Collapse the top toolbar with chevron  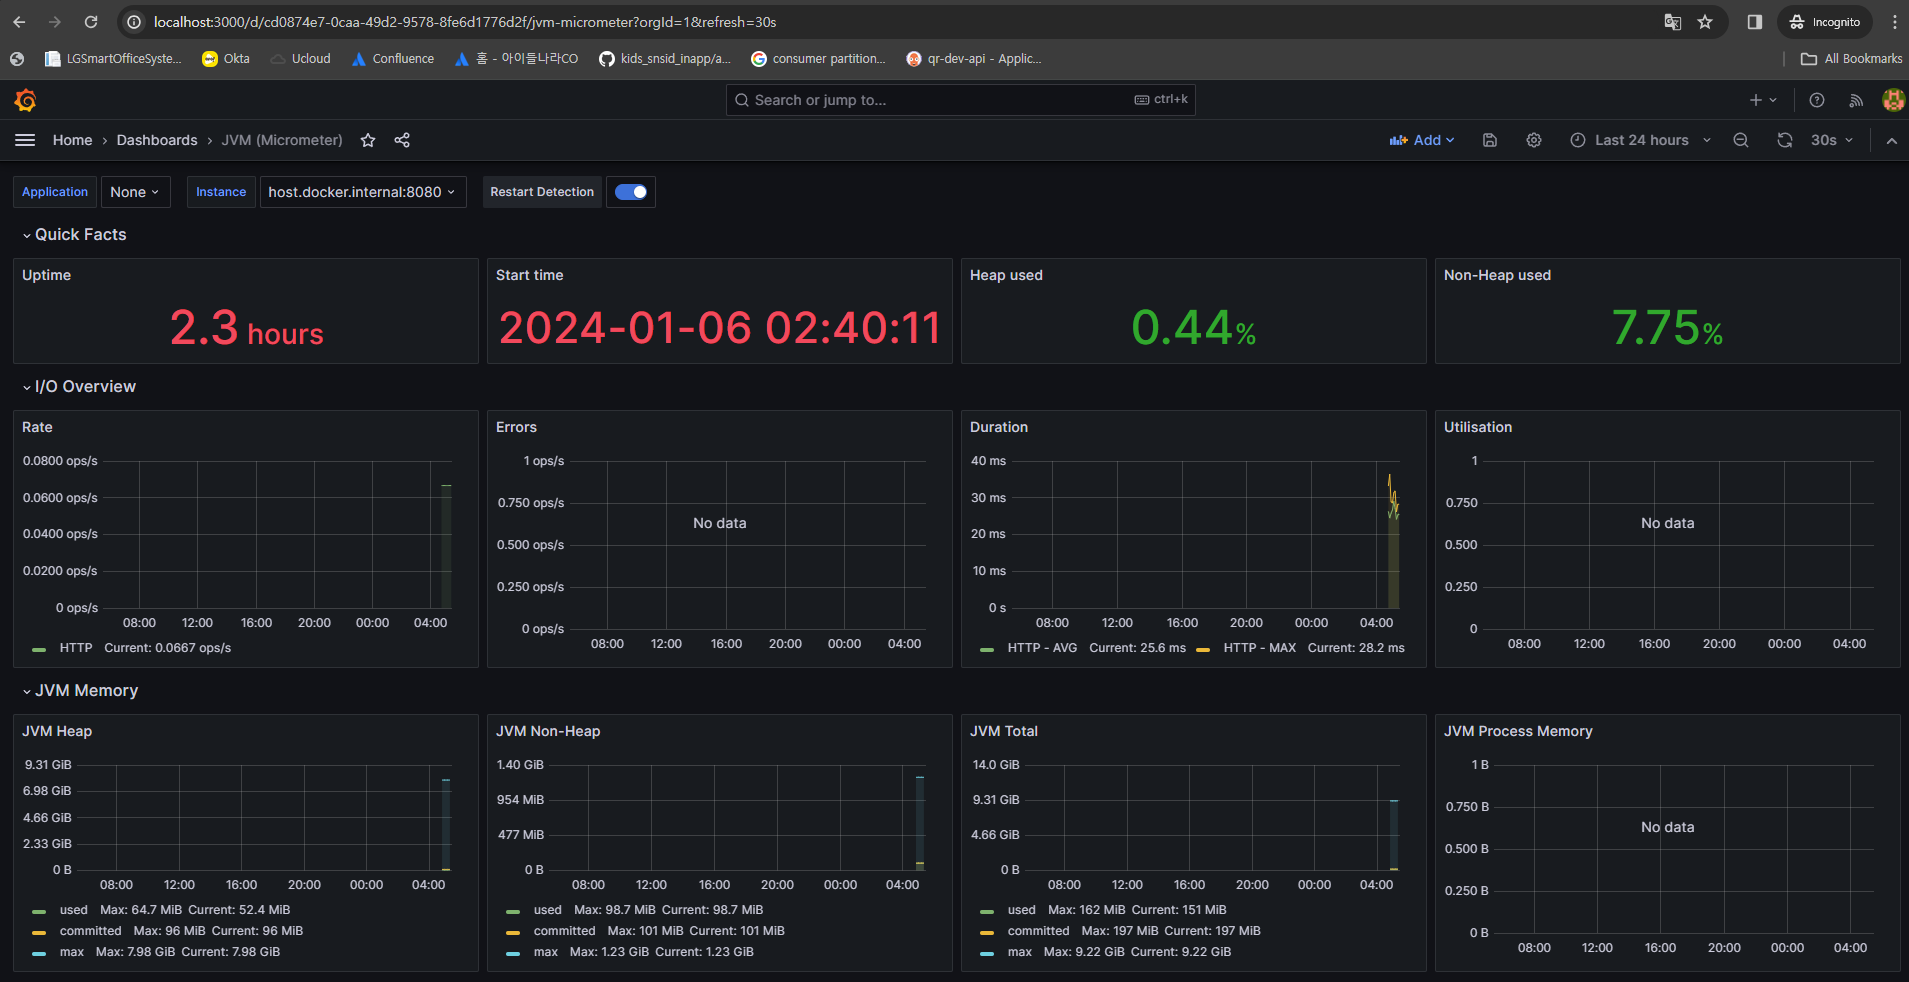click(1892, 141)
